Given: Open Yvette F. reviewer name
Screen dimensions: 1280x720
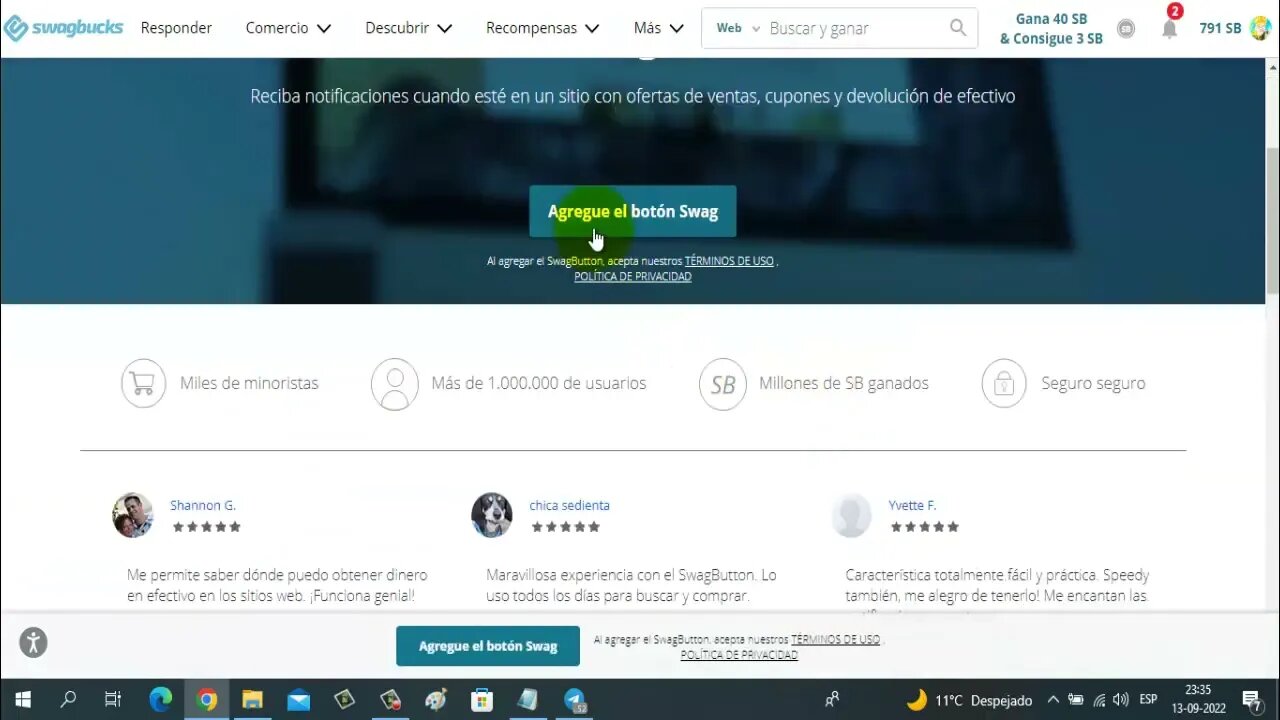Looking at the screenshot, I should tap(912, 505).
